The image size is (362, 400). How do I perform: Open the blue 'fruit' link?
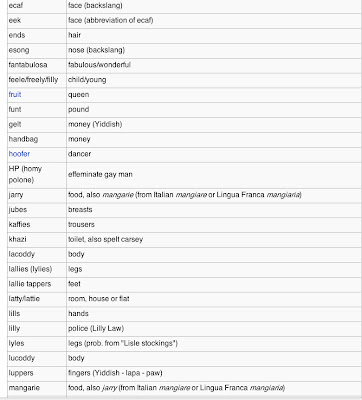tap(15, 95)
